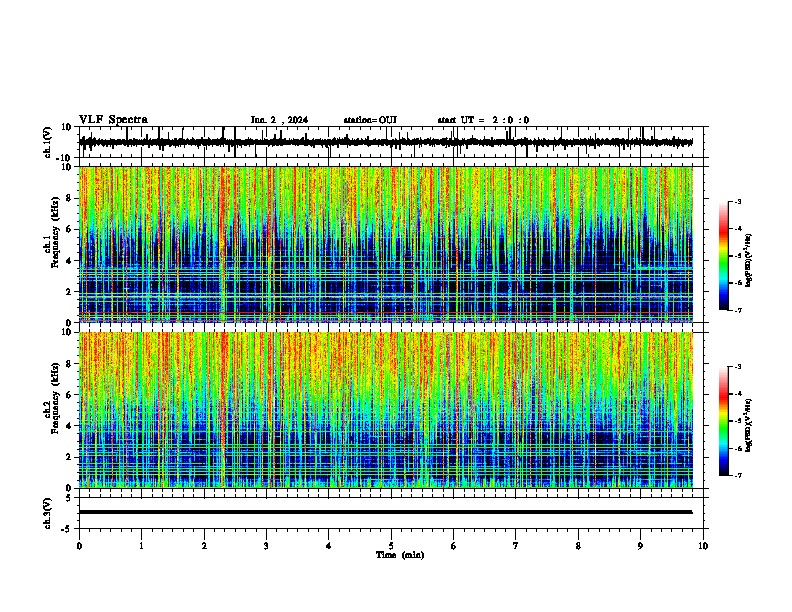Click the ch.1 voltage waveform trace
Viewport: 792px width, 612px height.
tap(386, 142)
